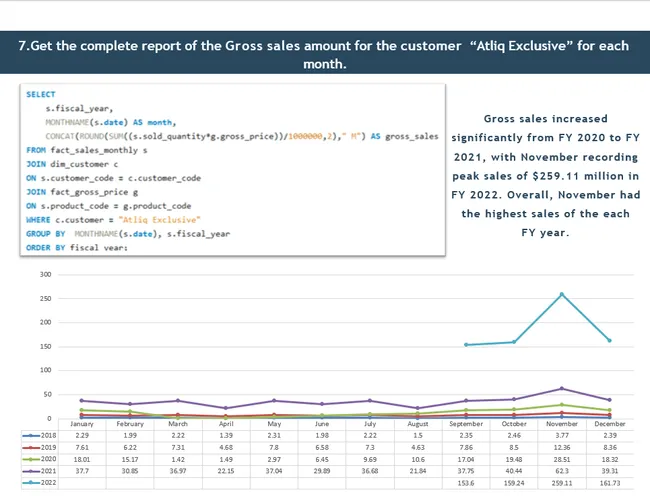Image resolution: width=650 pixels, height=502 pixels.
Task: Click the 300 label on the y-axis
Action: tap(46, 274)
